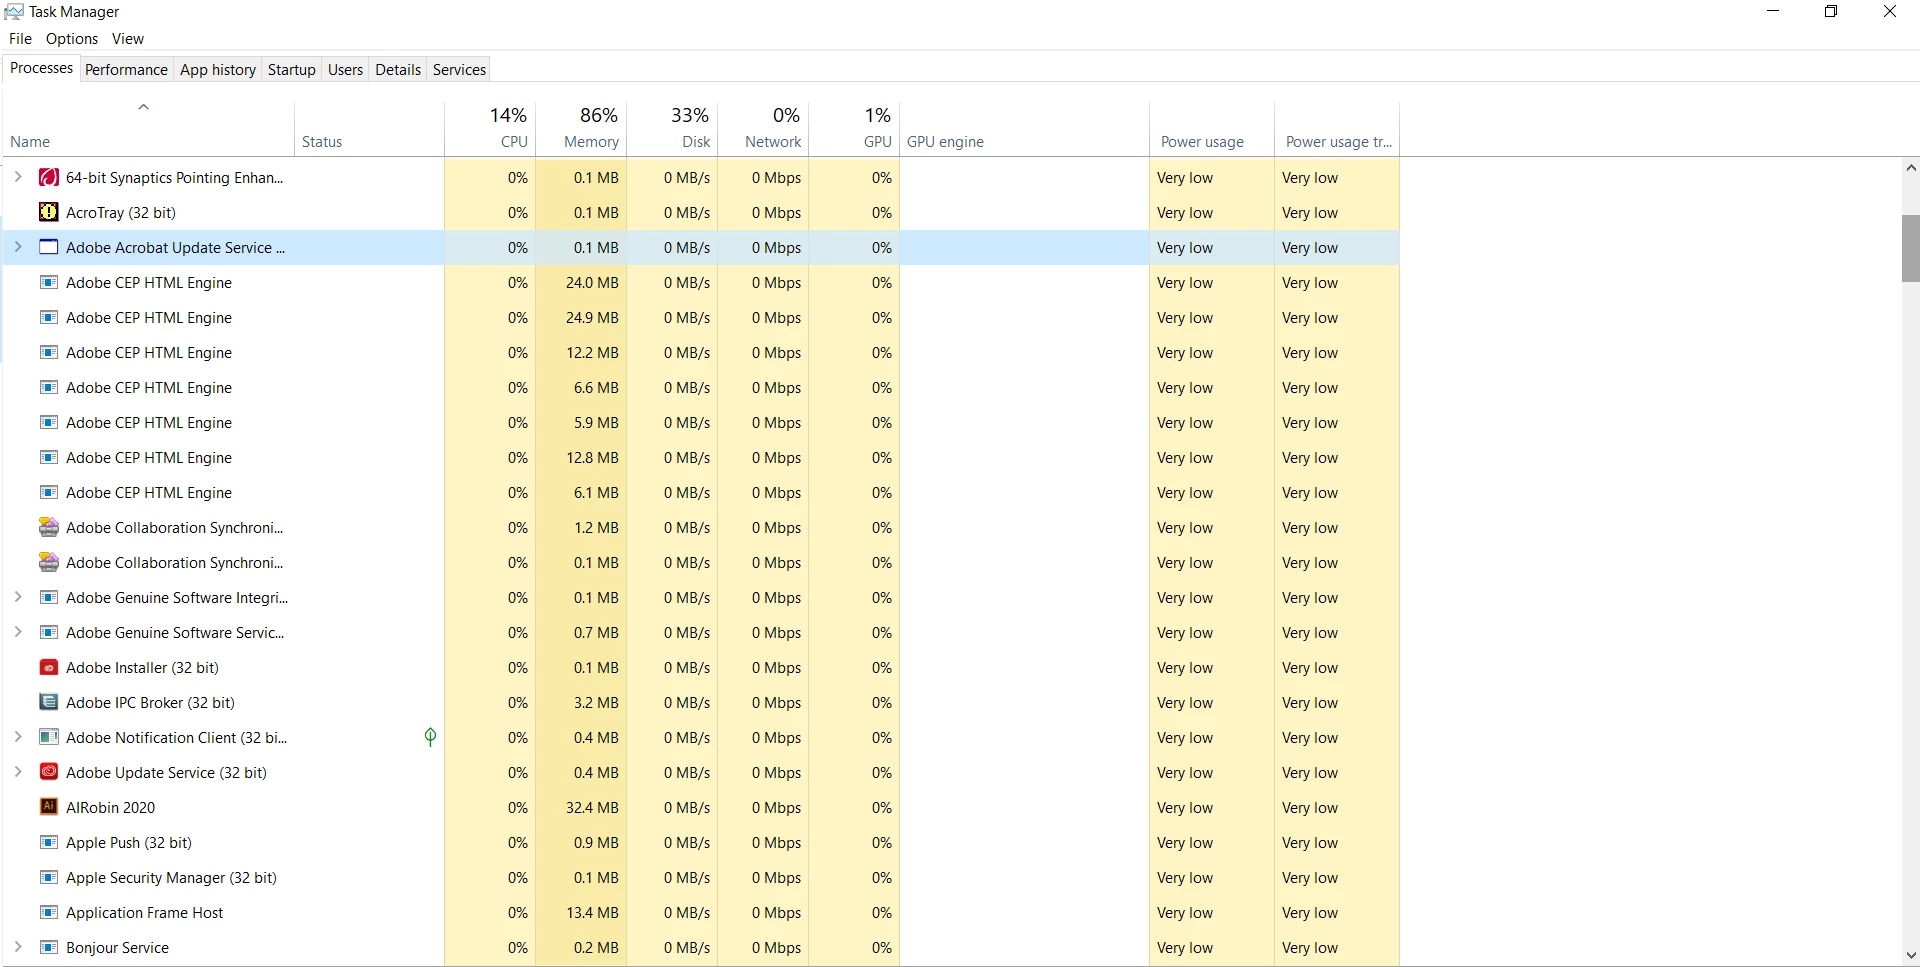The height and width of the screenshot is (967, 1920).
Task: Sort processes by Network usage
Action: [763, 129]
